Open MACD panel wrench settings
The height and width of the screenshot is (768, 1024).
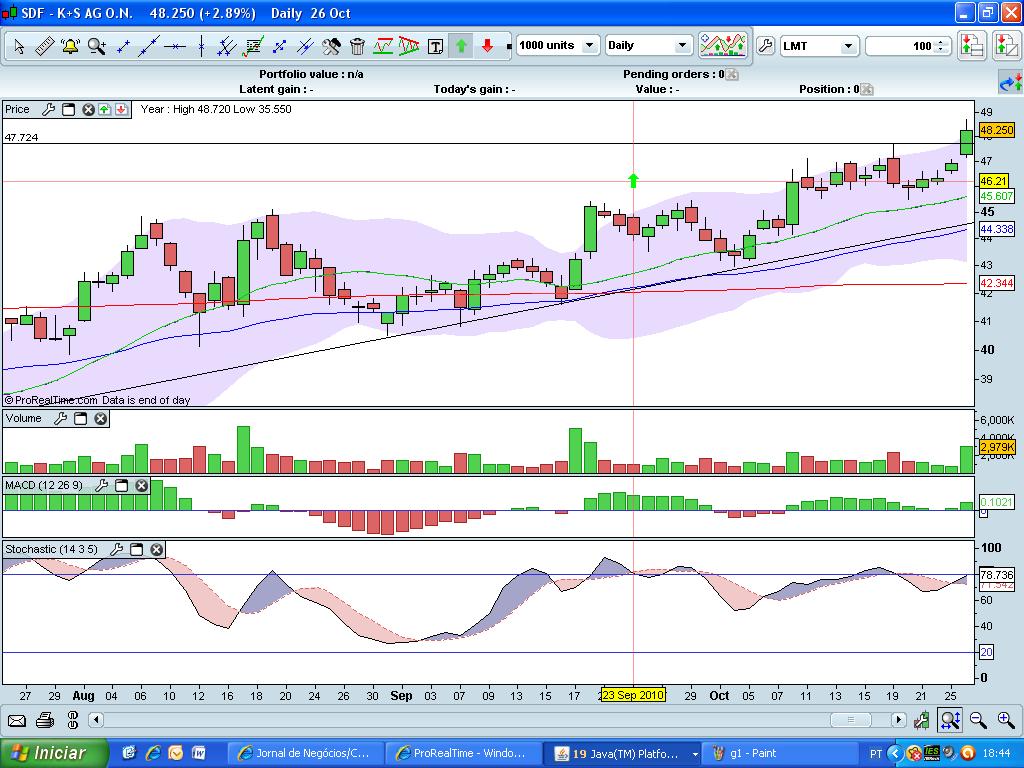(101, 485)
